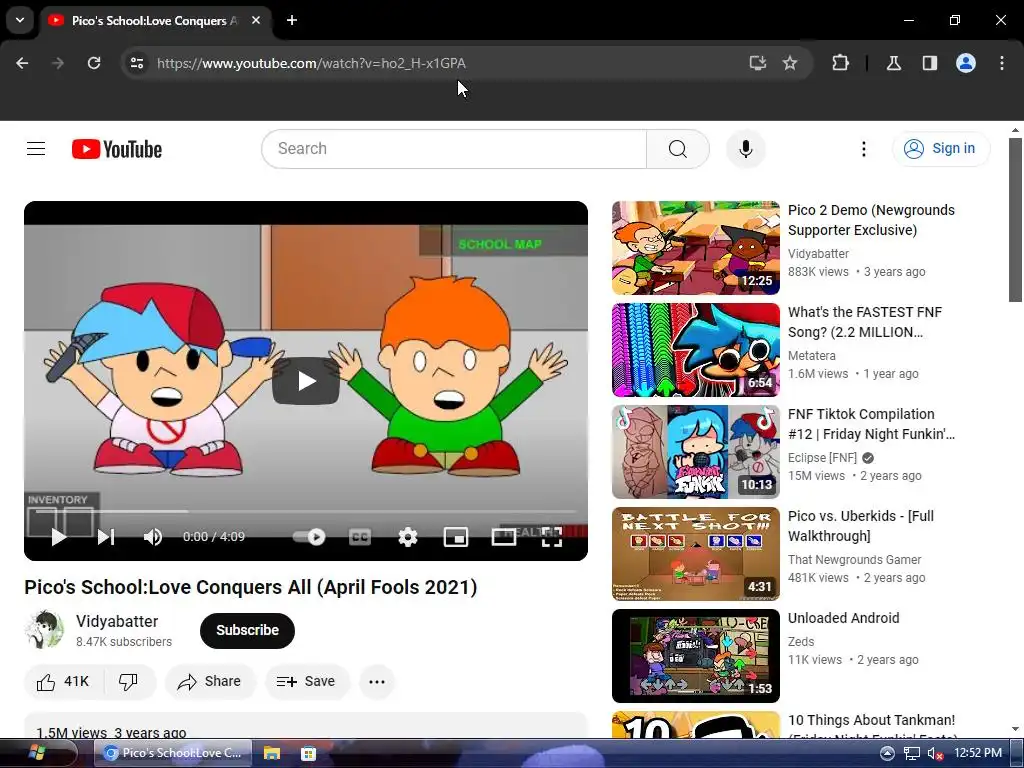Seek on the video progress bar
This screenshot has height=768, width=1024.
click(x=306, y=511)
